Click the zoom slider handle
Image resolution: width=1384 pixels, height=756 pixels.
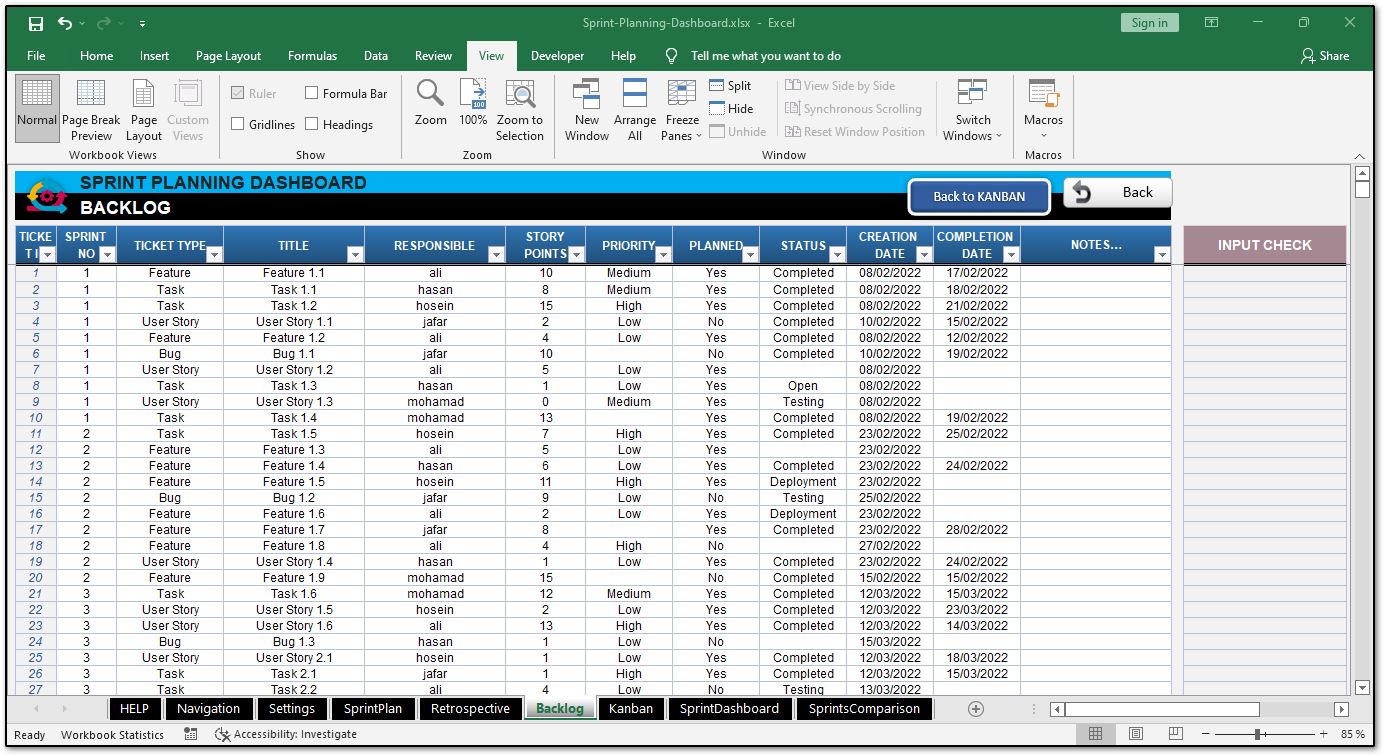tap(1256, 735)
